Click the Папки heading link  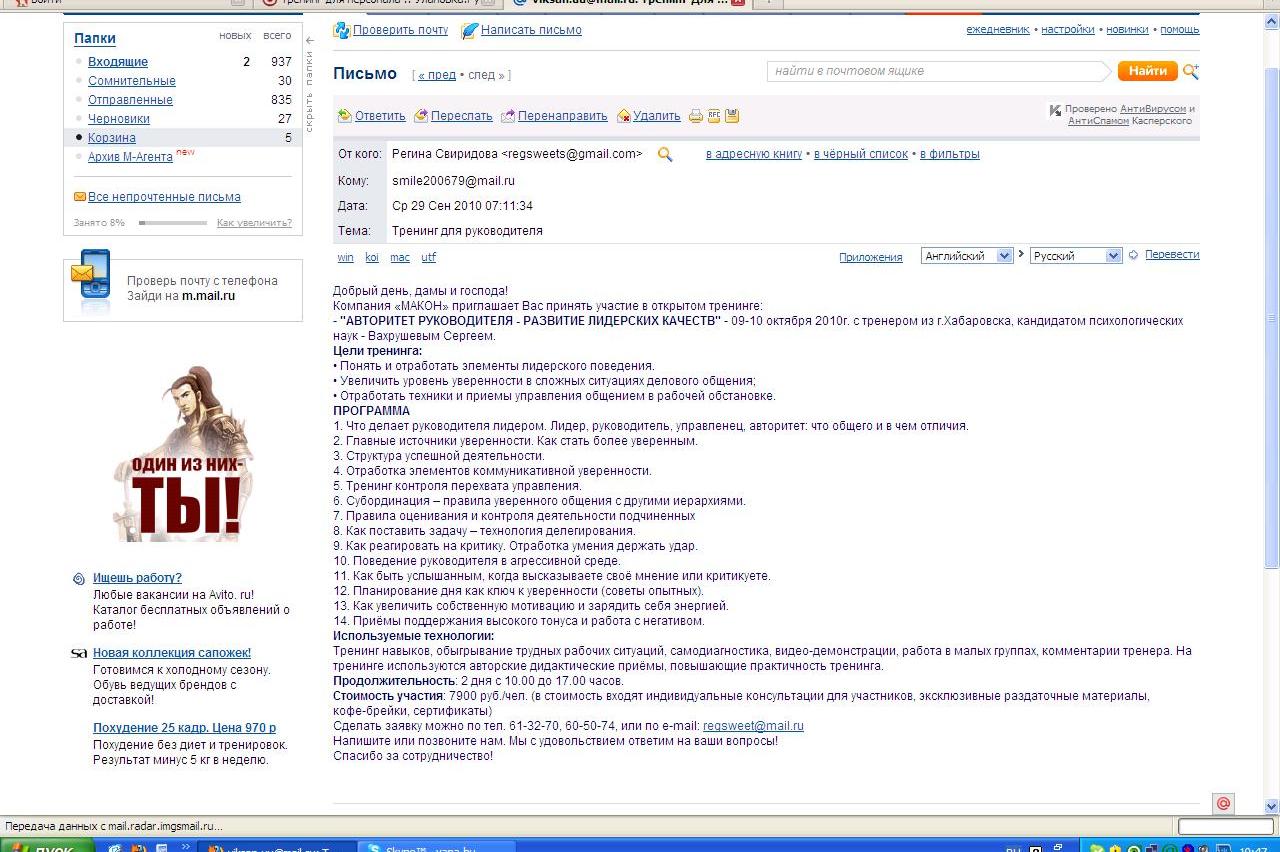click(95, 38)
